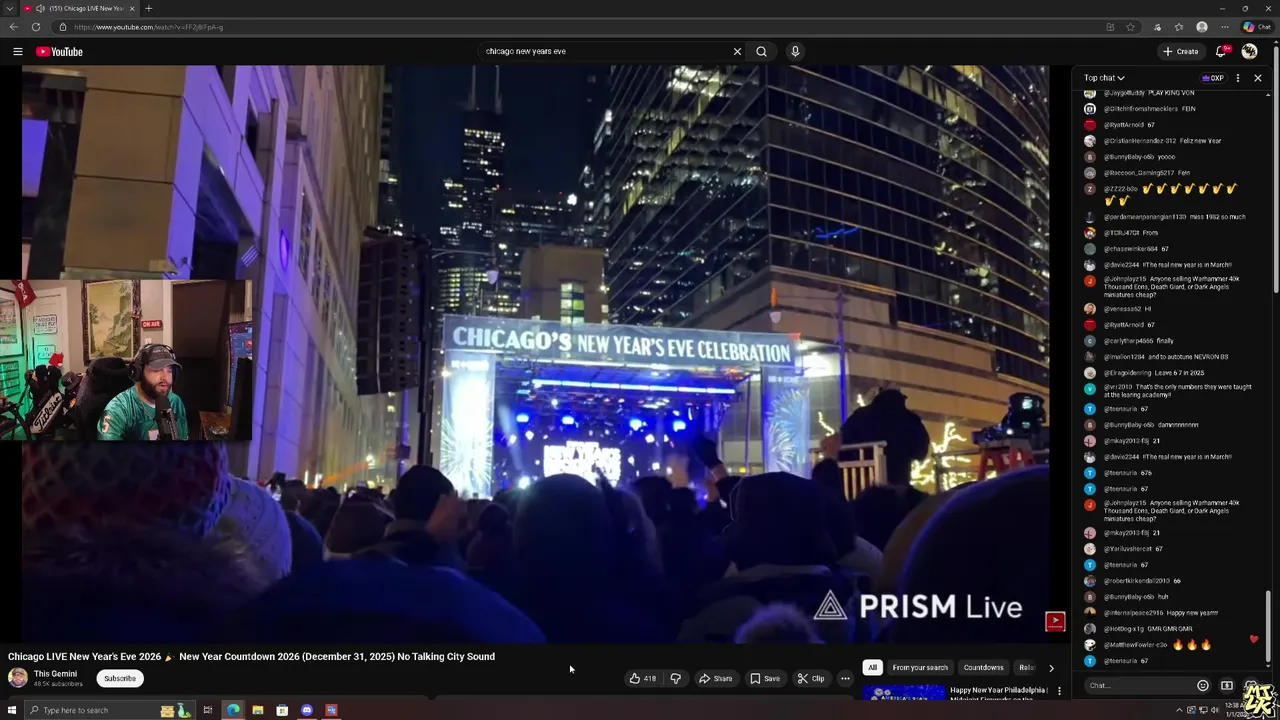Open browser profile icon
The width and height of the screenshot is (1280, 720).
point(1201,27)
